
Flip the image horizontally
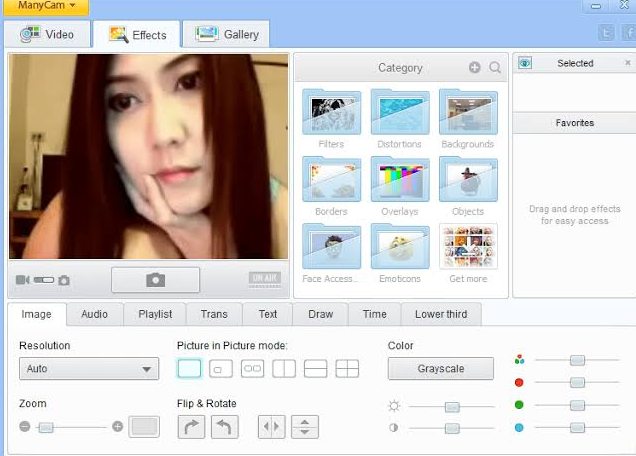coord(272,427)
